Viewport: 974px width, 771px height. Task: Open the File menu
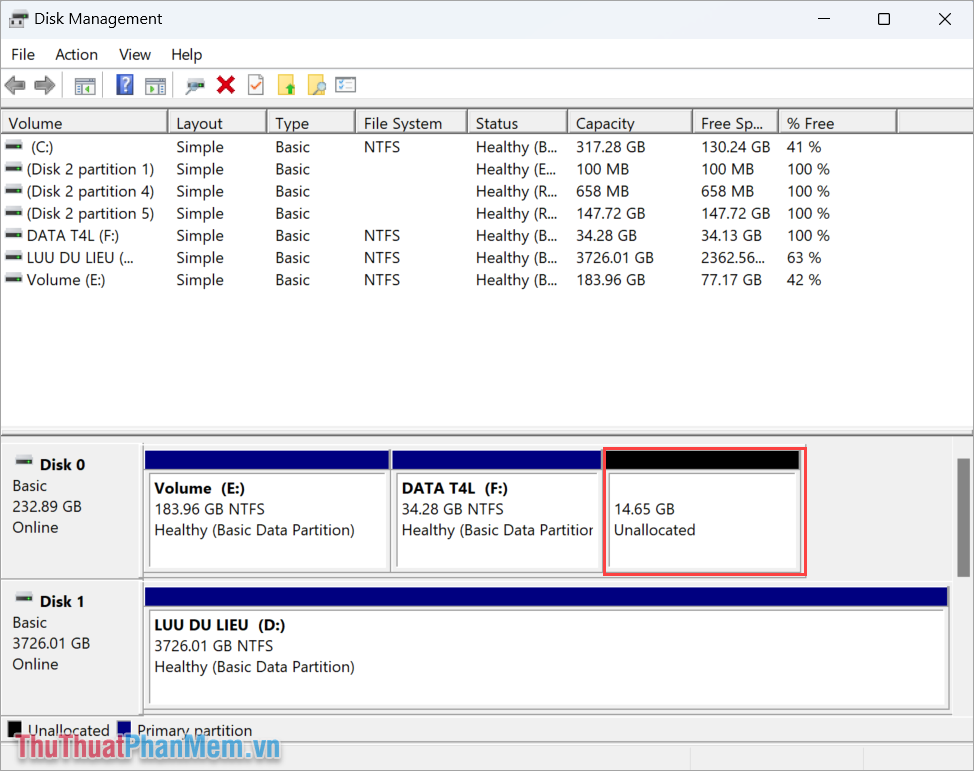point(22,54)
